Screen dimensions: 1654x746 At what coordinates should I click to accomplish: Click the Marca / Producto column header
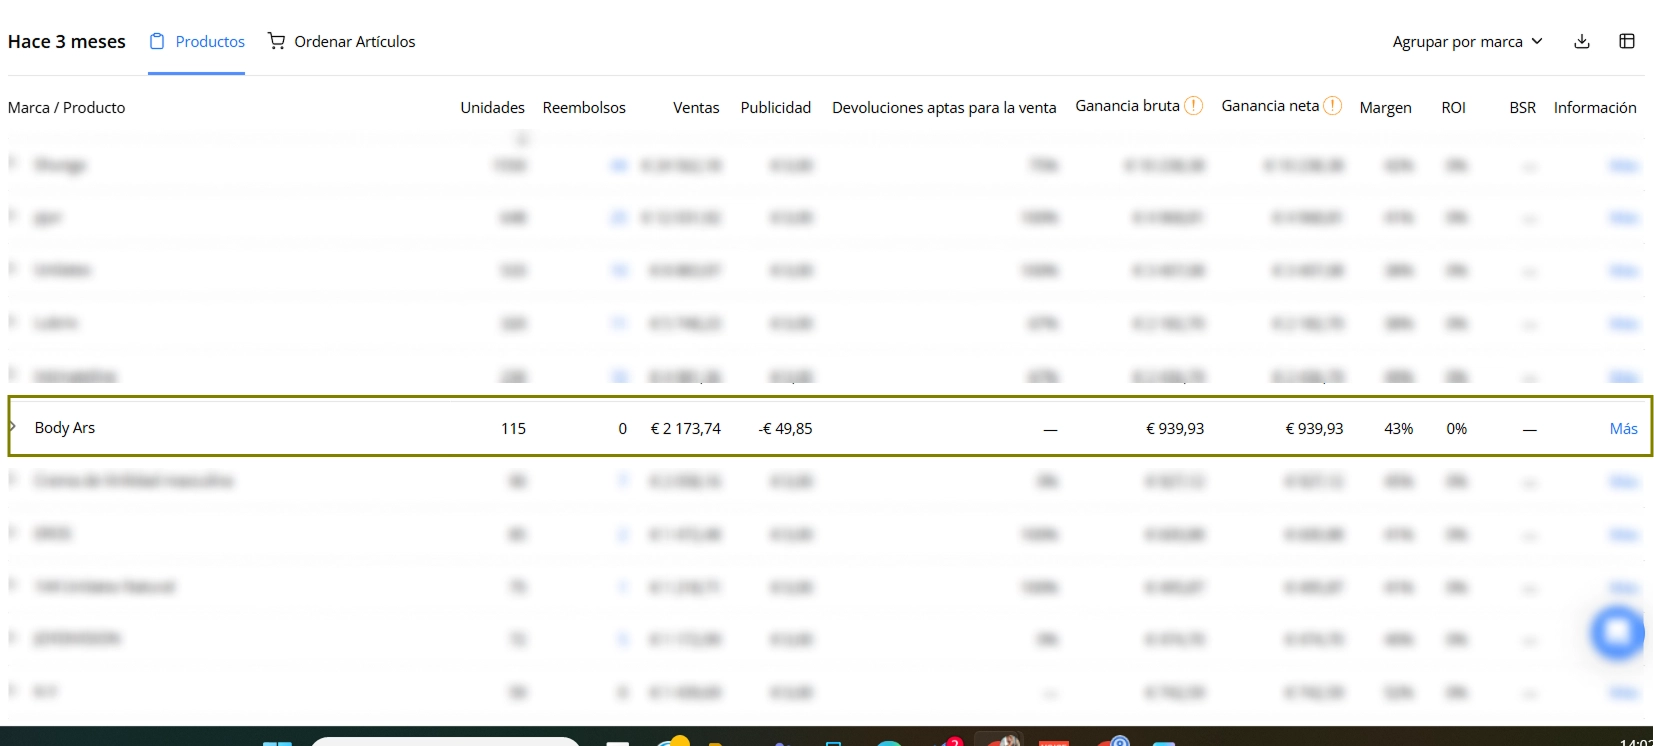[x=67, y=107]
